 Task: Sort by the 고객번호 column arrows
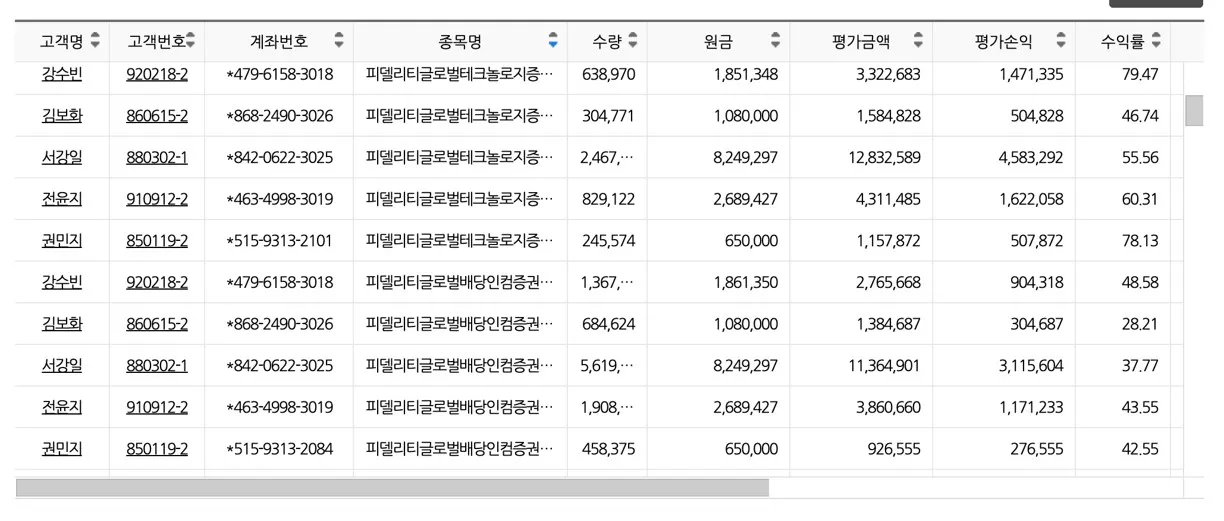point(190,41)
